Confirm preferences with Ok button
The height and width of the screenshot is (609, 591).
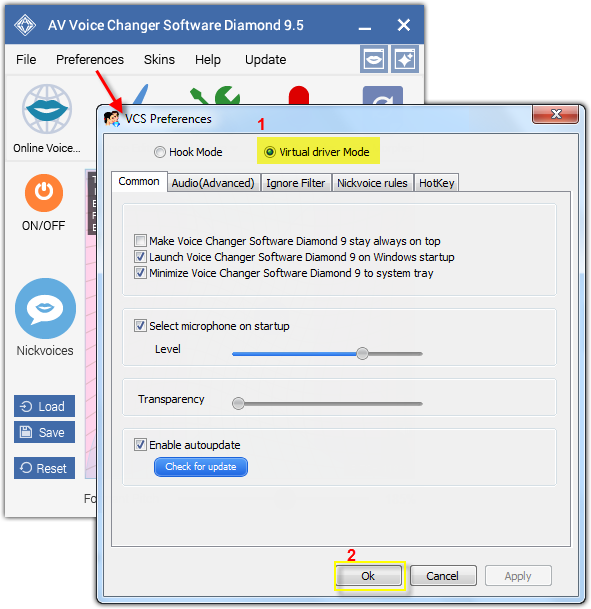coord(368,576)
